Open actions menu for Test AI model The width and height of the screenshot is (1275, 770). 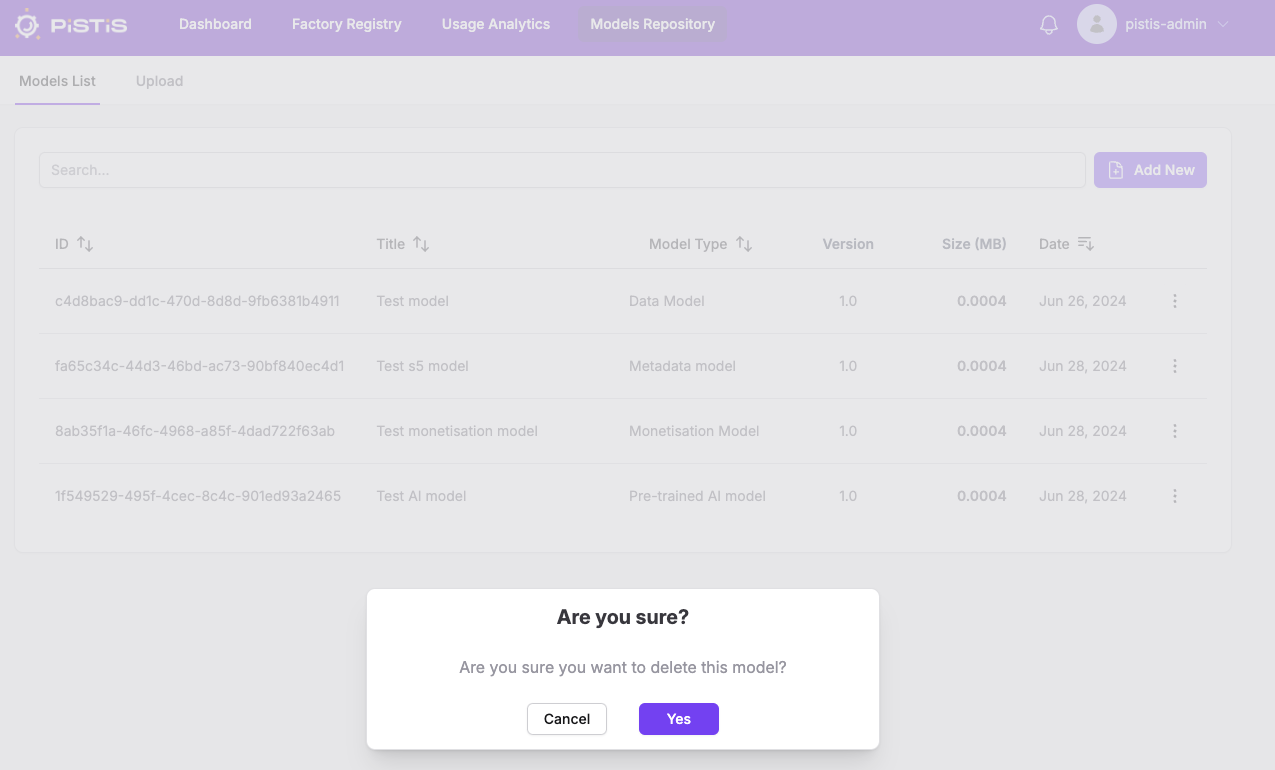coord(1175,496)
